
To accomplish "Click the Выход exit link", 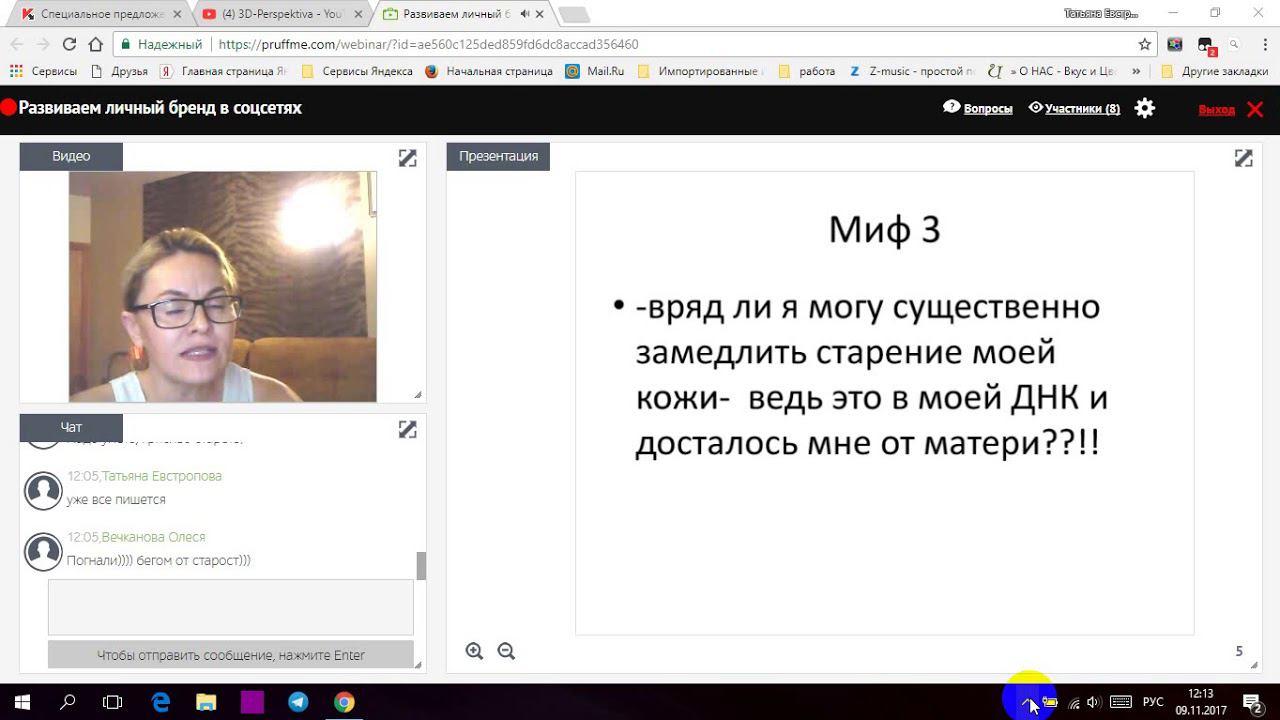I will click(1216, 109).
